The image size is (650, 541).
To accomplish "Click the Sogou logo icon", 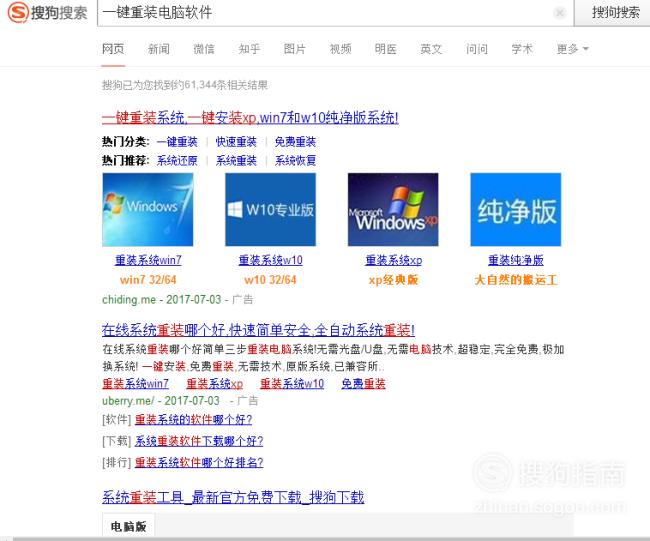I will point(18,12).
